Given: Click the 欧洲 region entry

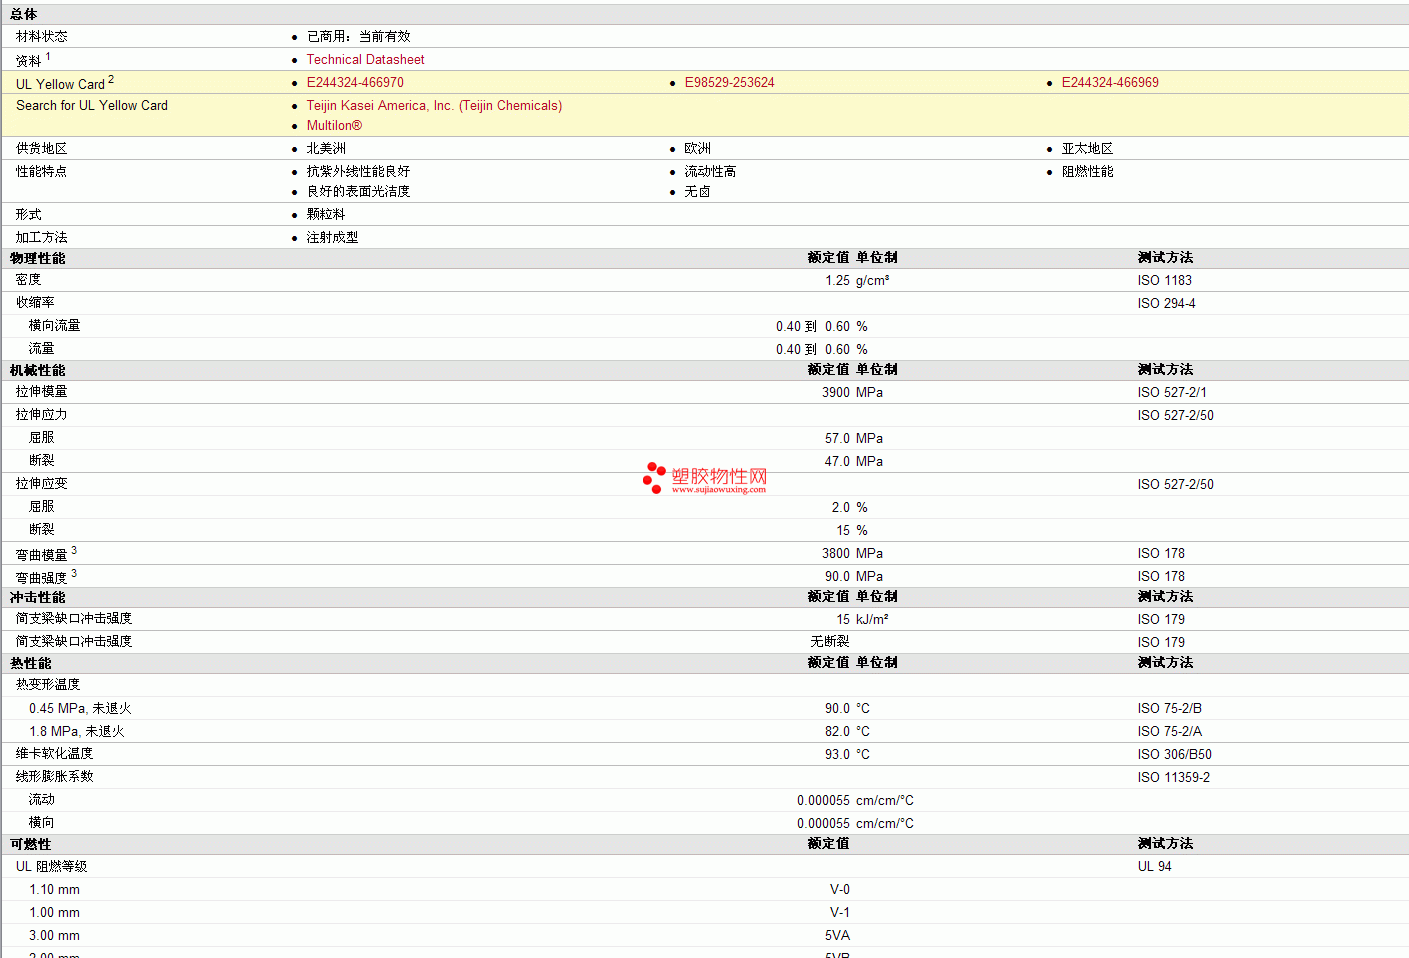Looking at the screenshot, I should (698, 149).
